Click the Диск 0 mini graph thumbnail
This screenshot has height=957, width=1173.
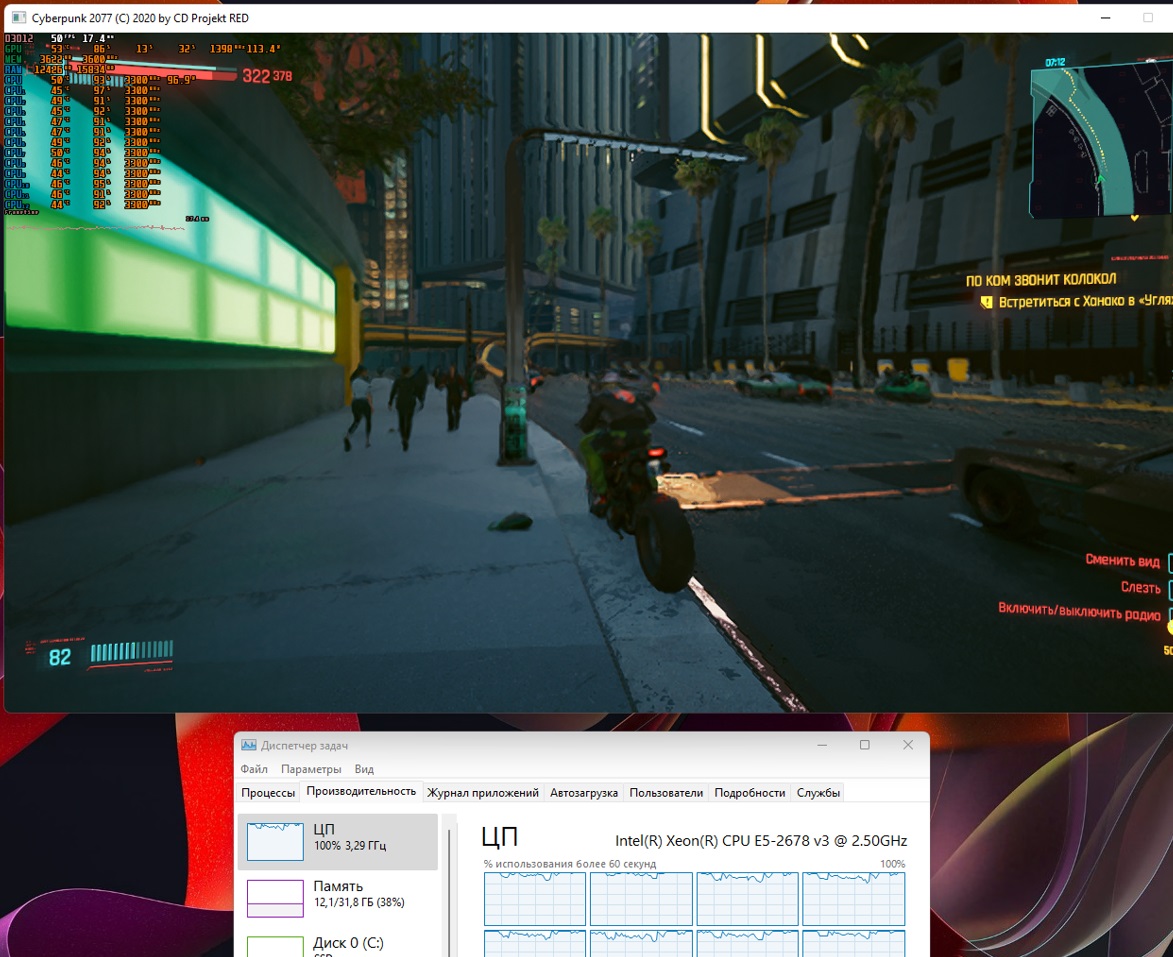click(275, 947)
